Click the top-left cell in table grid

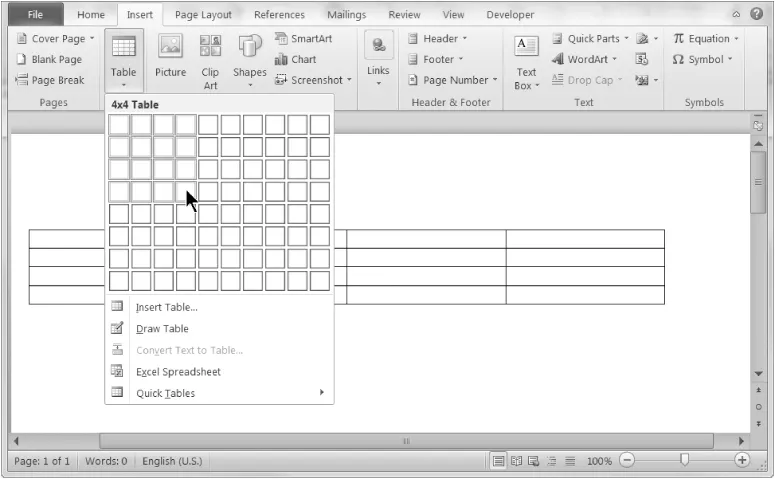[119, 125]
